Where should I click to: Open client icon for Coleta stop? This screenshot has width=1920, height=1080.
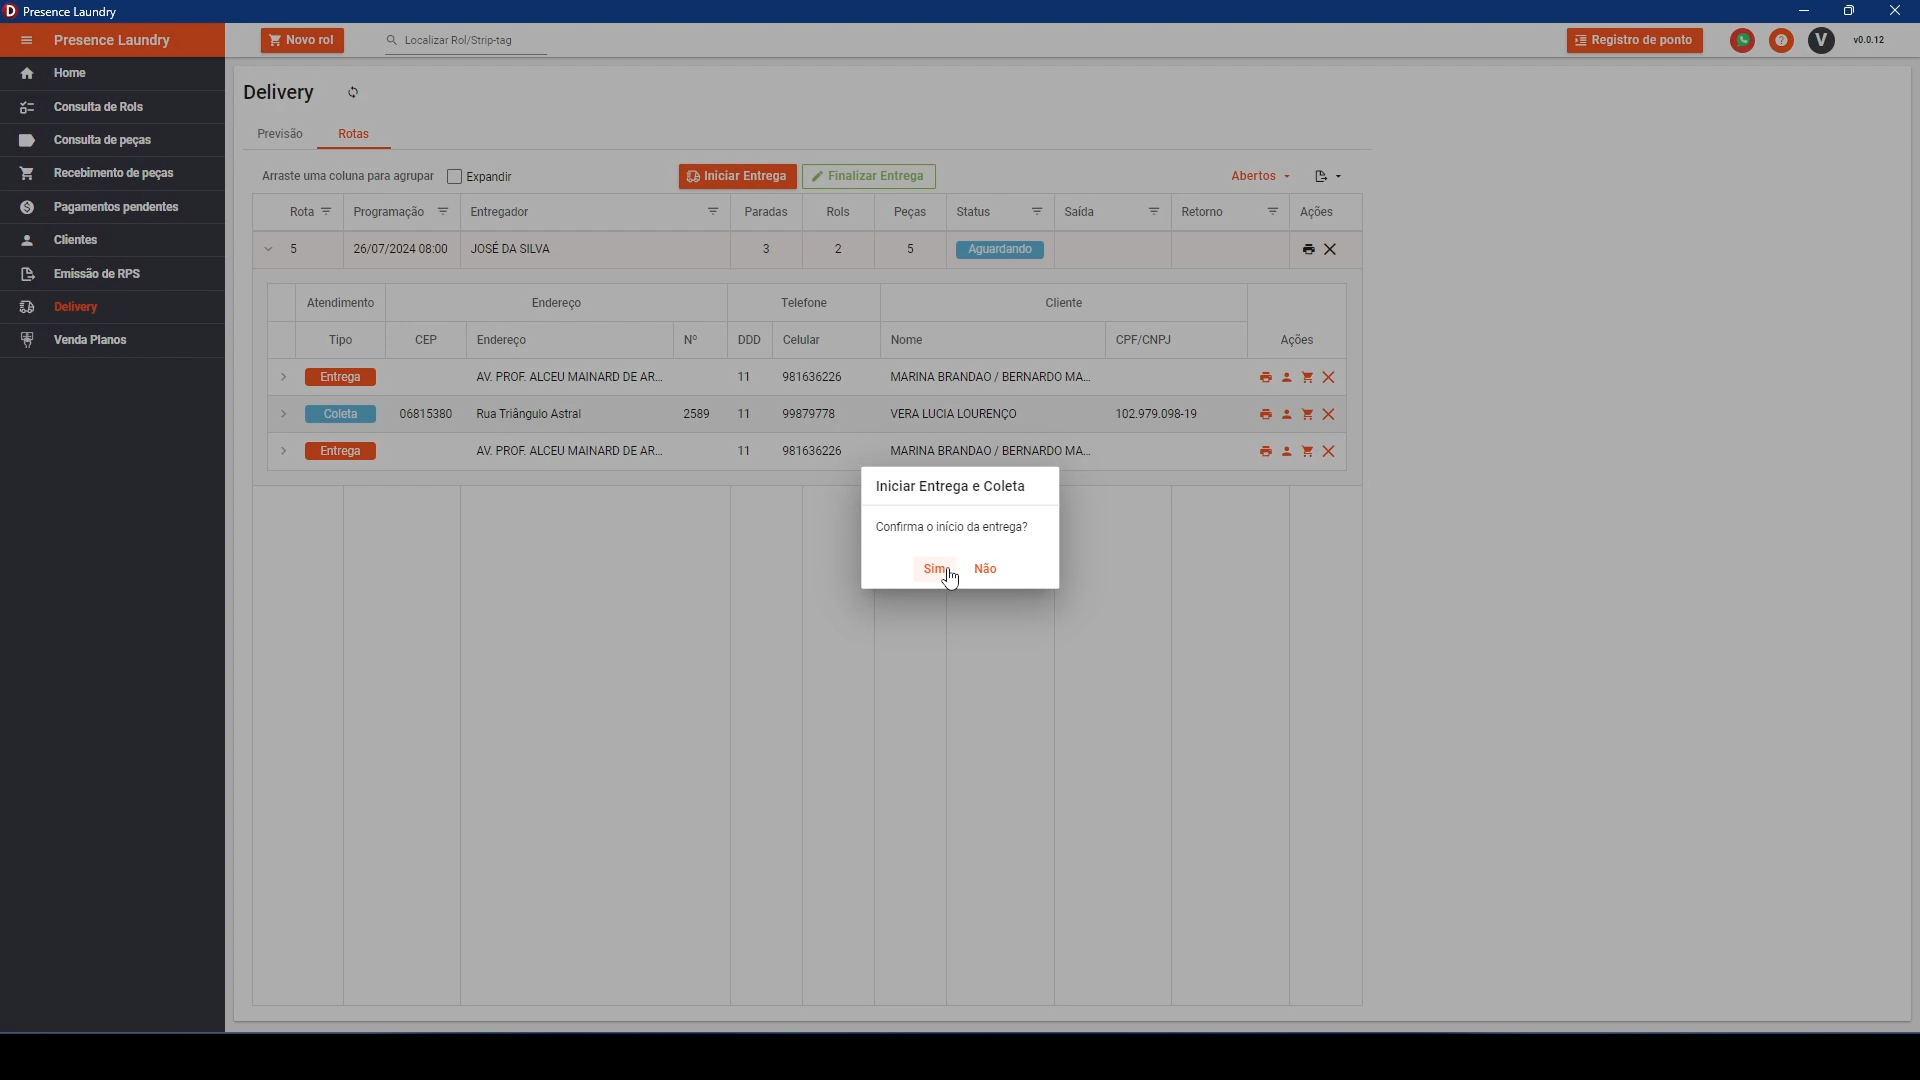click(1287, 415)
